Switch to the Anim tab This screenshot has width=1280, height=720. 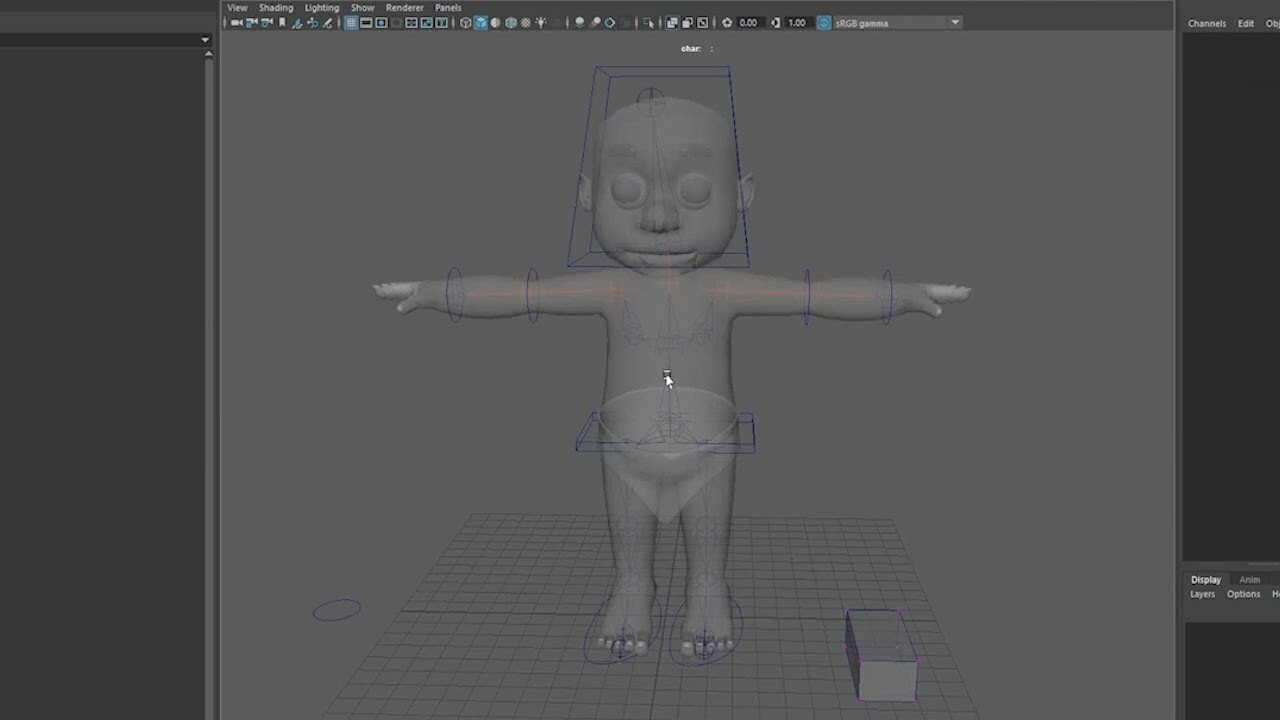1249,579
